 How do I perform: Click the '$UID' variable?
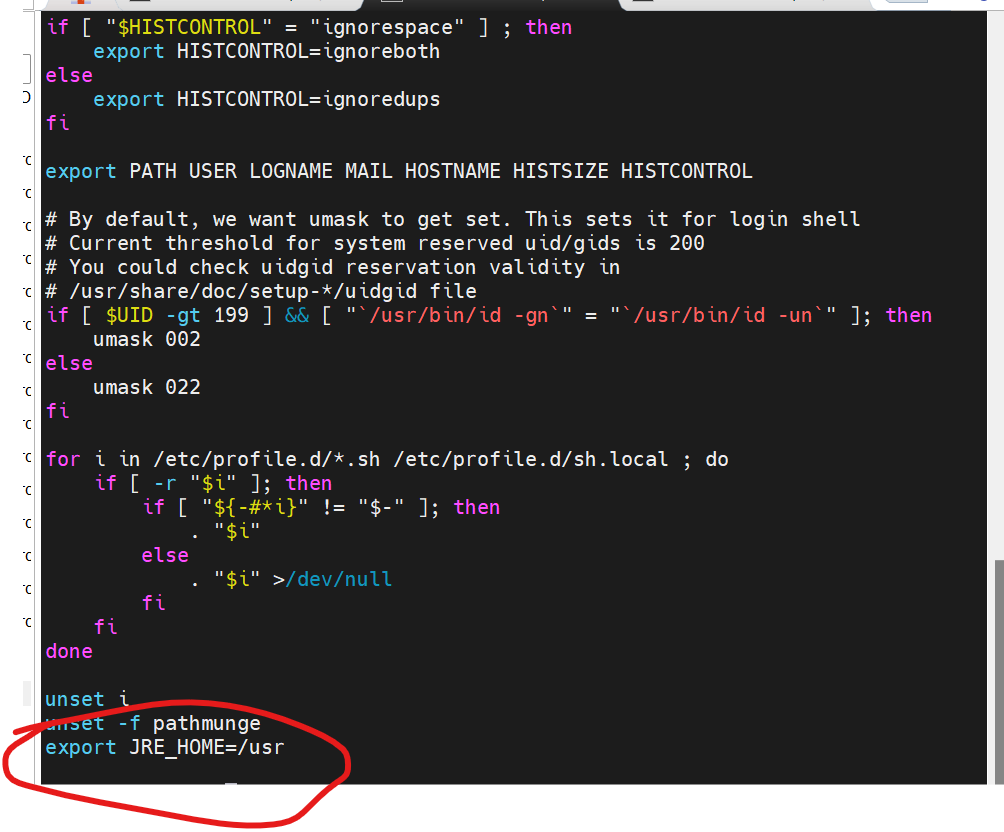[129, 315]
